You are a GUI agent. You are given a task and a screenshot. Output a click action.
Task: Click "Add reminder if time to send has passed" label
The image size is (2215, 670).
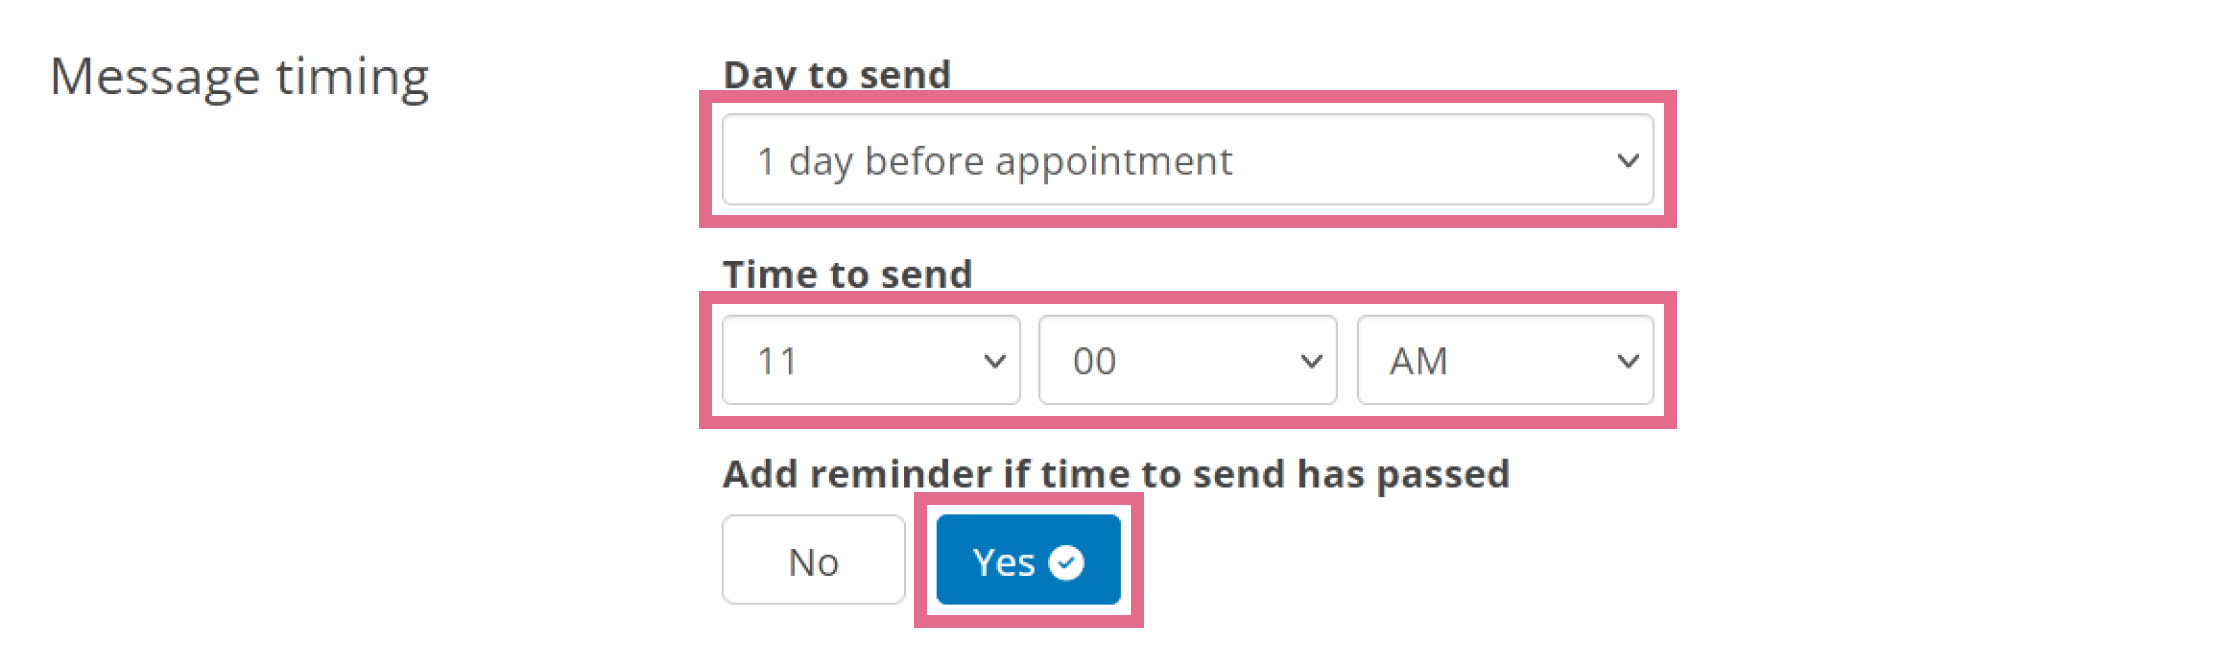point(1116,474)
